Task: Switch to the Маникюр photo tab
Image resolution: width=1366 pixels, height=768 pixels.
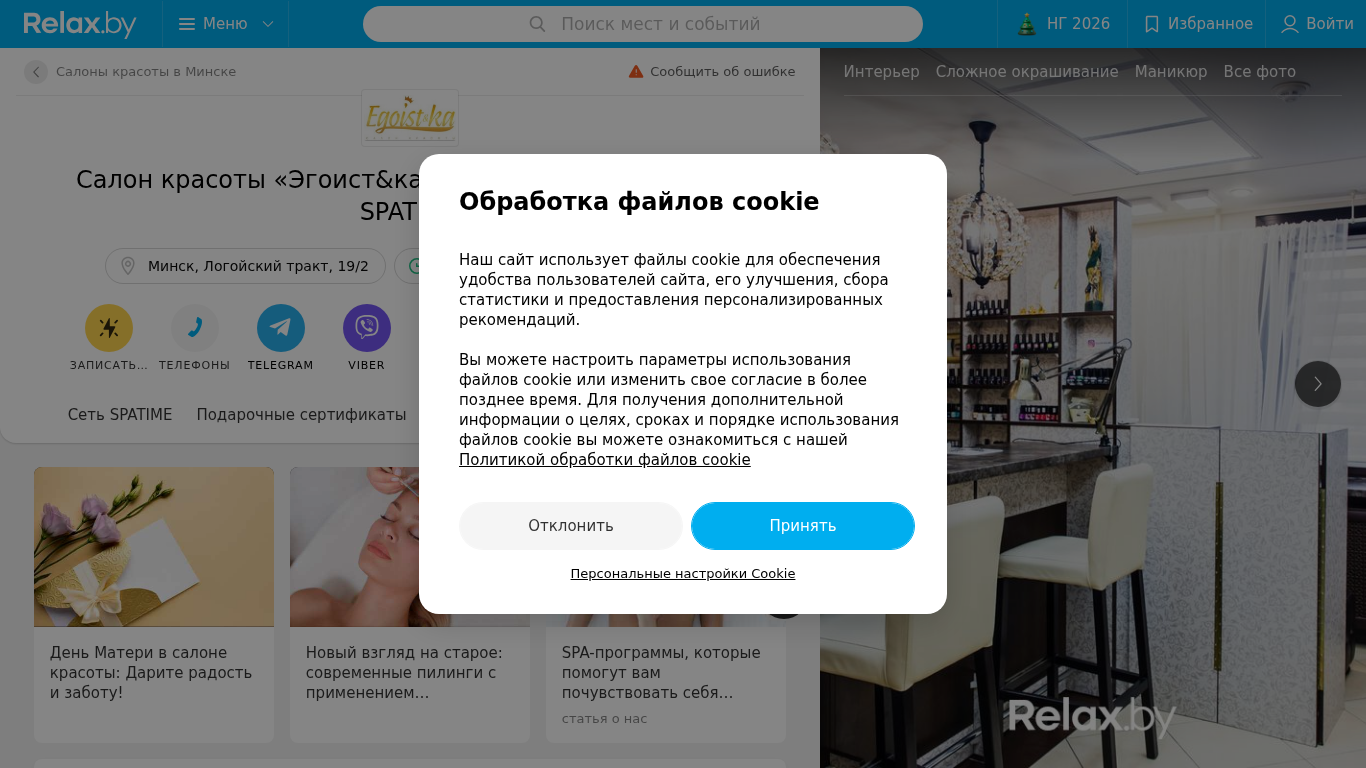Action: point(1171,72)
